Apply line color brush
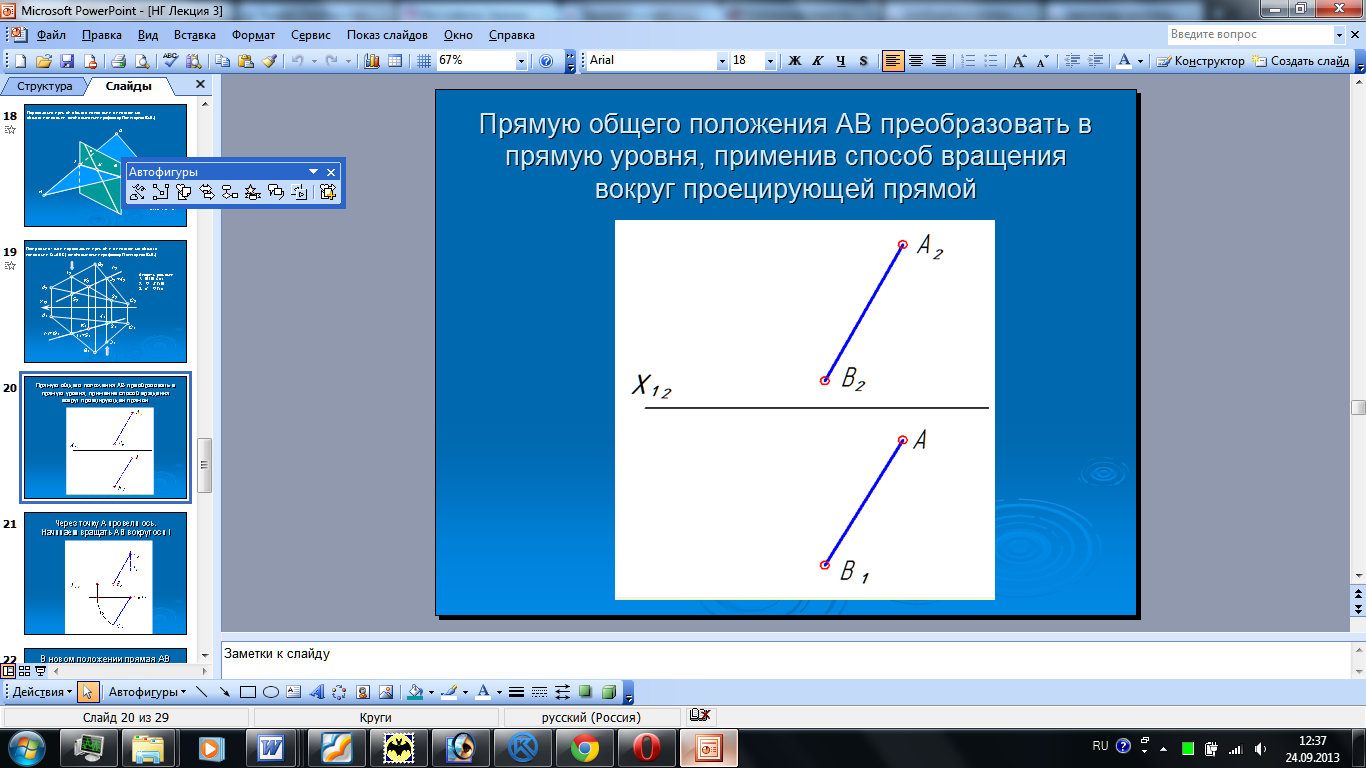 [450, 692]
